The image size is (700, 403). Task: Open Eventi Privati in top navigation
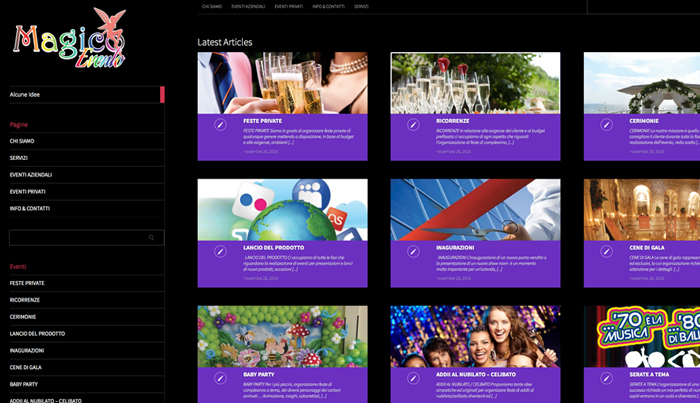point(289,7)
